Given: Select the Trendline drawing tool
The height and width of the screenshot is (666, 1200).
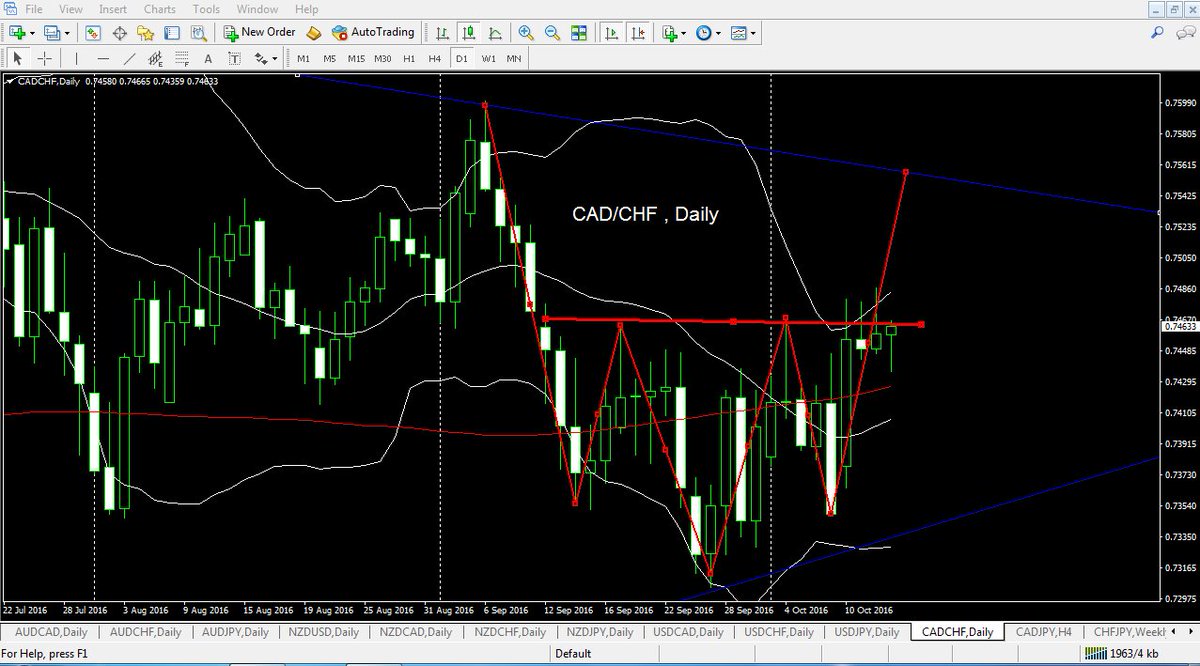Looking at the screenshot, I should (x=129, y=59).
